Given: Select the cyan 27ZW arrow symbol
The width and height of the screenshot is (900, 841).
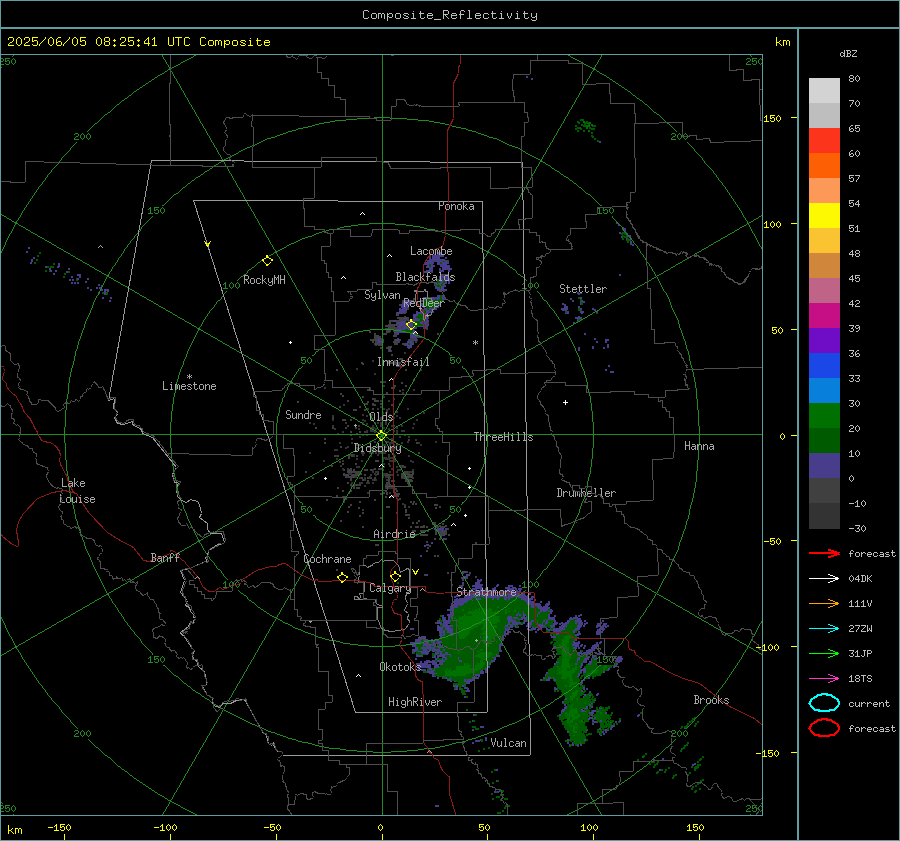Looking at the screenshot, I should point(824,629).
